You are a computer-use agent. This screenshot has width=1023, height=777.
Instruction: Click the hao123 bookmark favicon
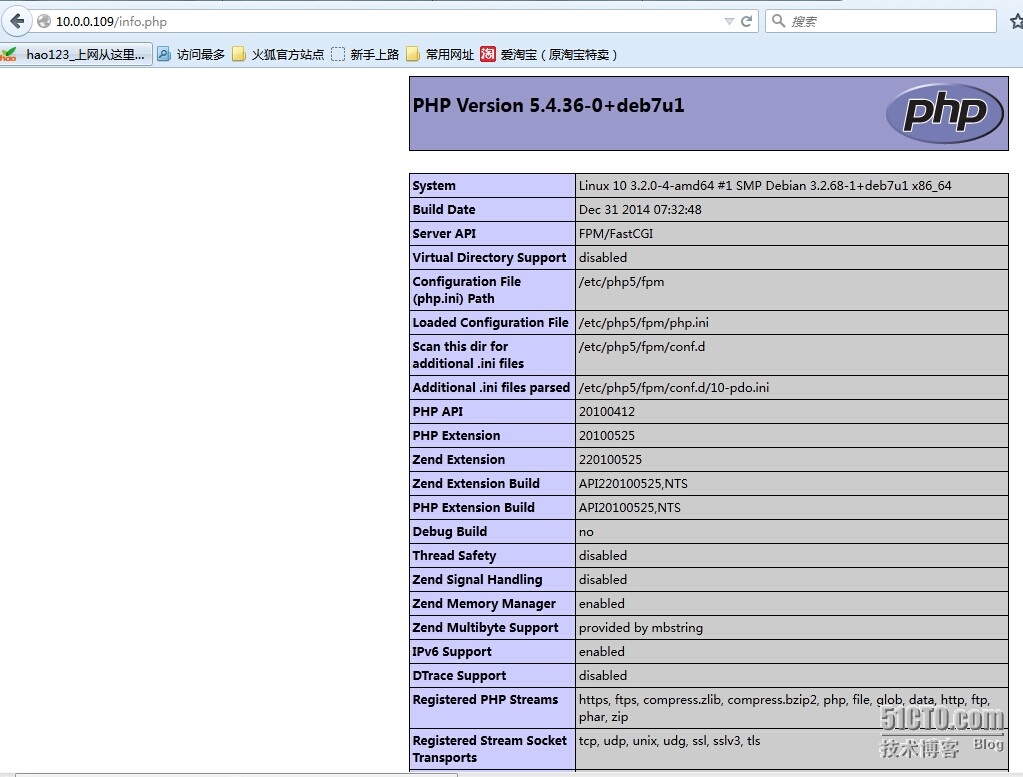[9, 54]
